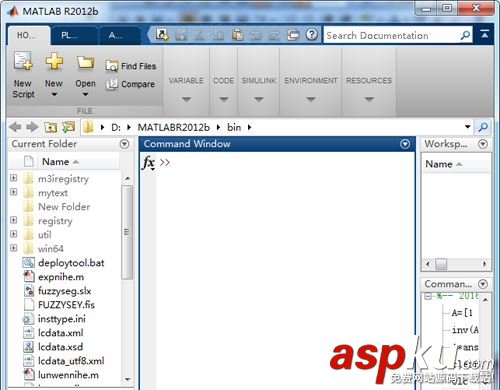This screenshot has width=500, height=390.
Task: Minimize the toolstrip with top-right arrow
Action: [485, 34]
